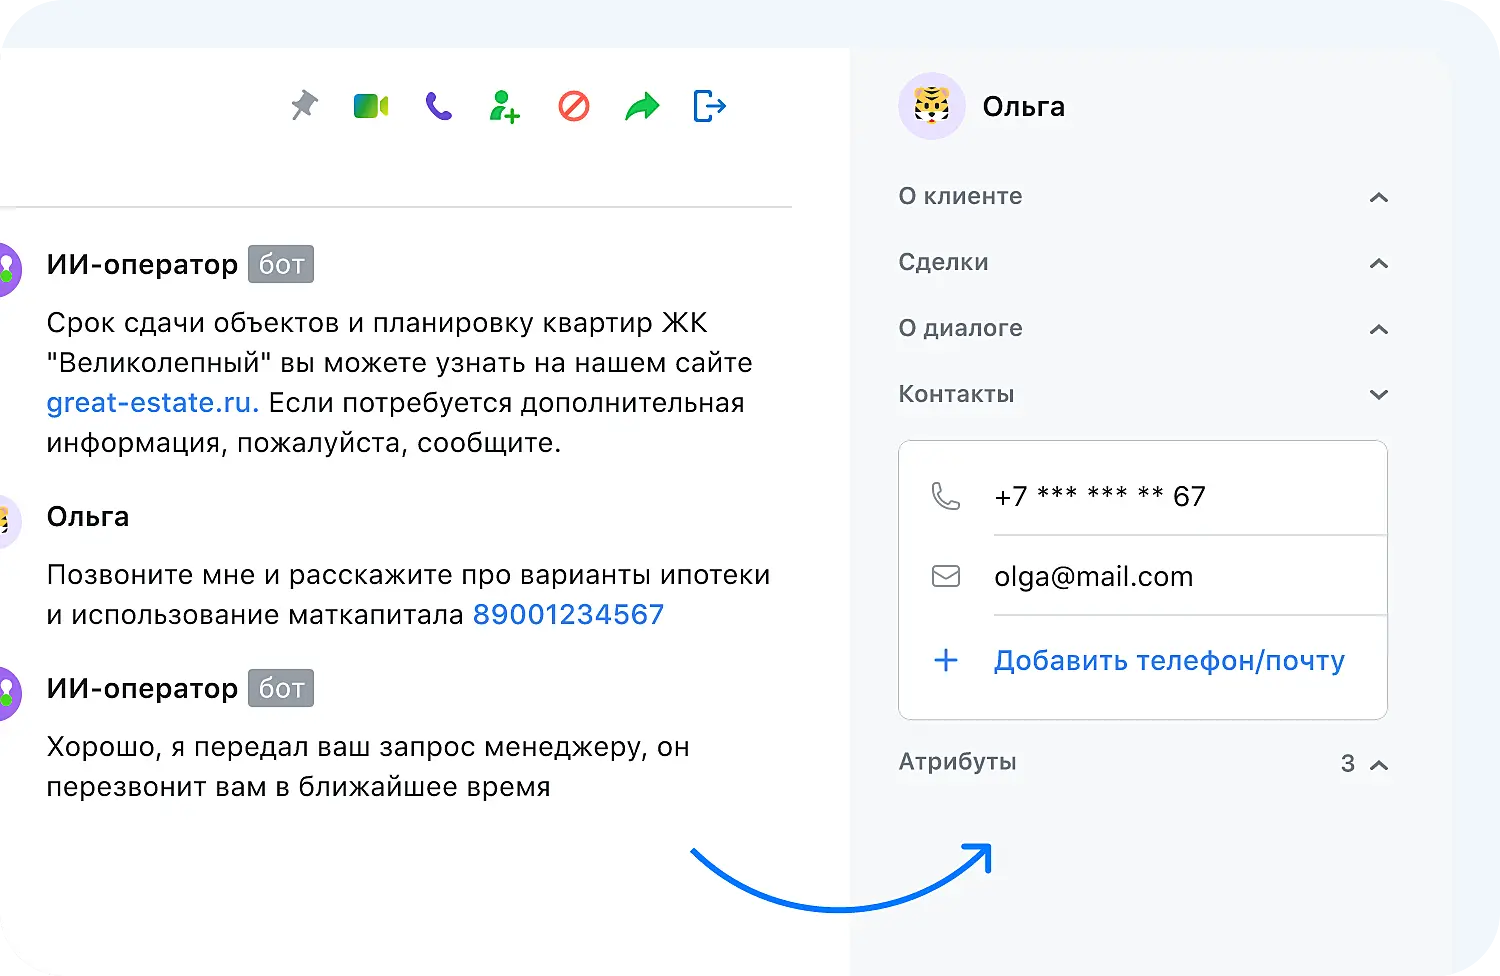Click the phone icon beside the masked number
Image resolution: width=1500 pixels, height=976 pixels.
coord(945,496)
